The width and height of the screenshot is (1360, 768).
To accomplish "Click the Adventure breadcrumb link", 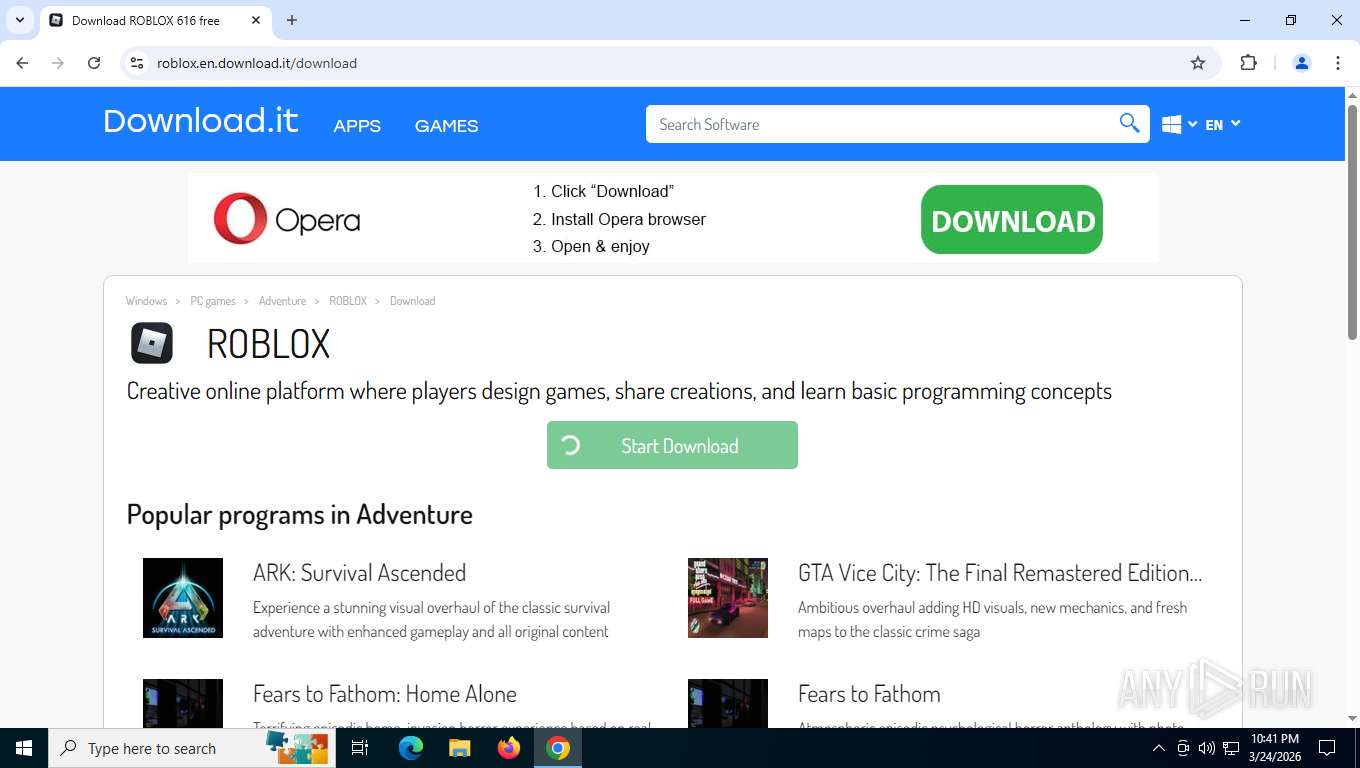I will pyautogui.click(x=283, y=301).
